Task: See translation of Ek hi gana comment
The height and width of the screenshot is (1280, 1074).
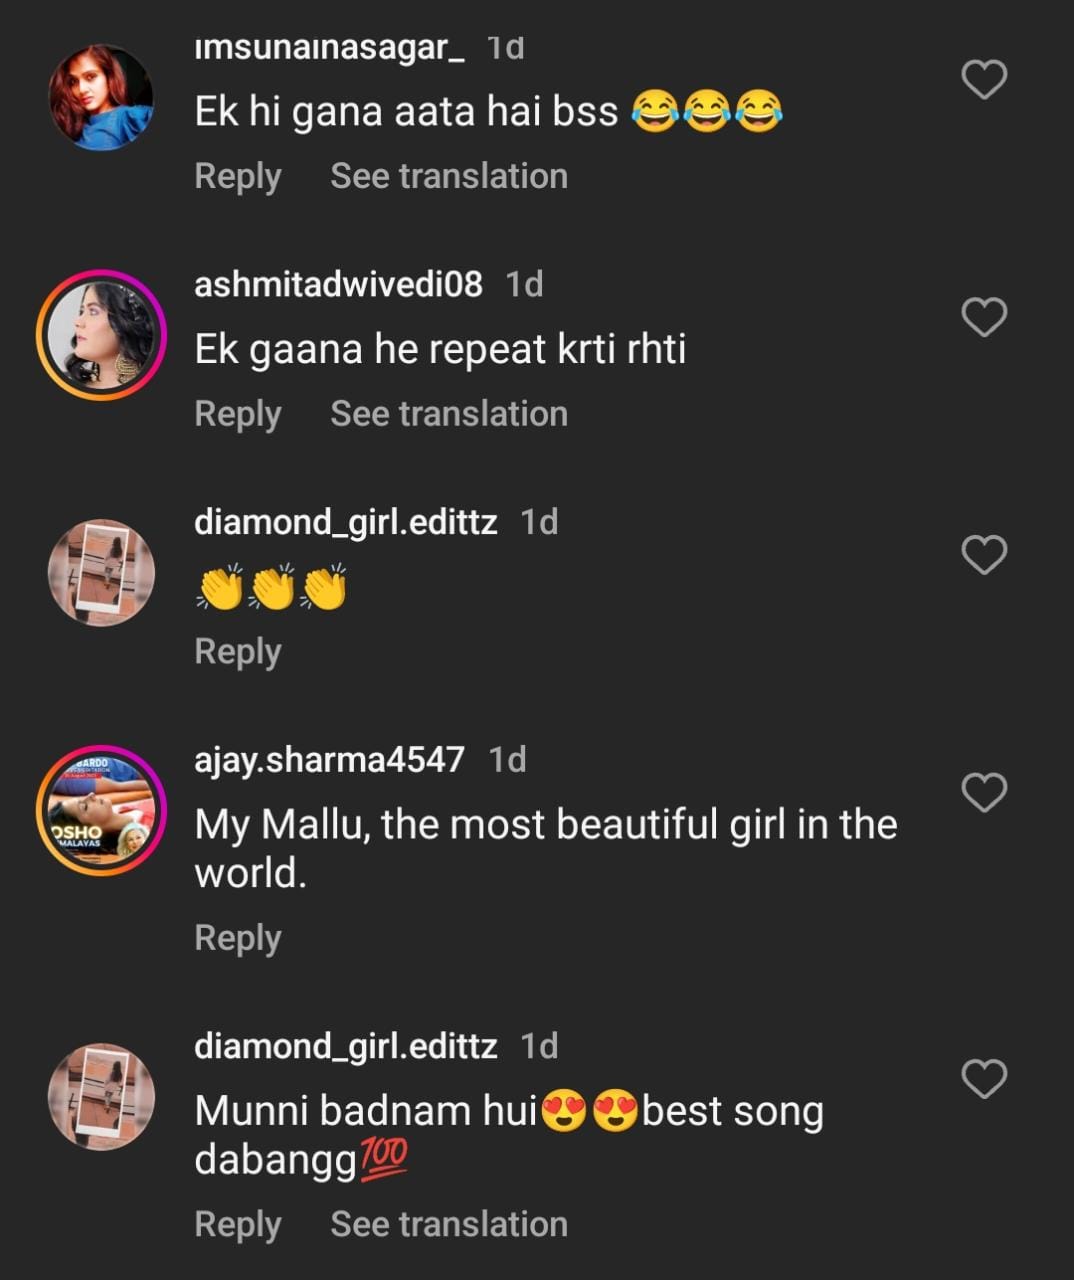Action: click(449, 176)
